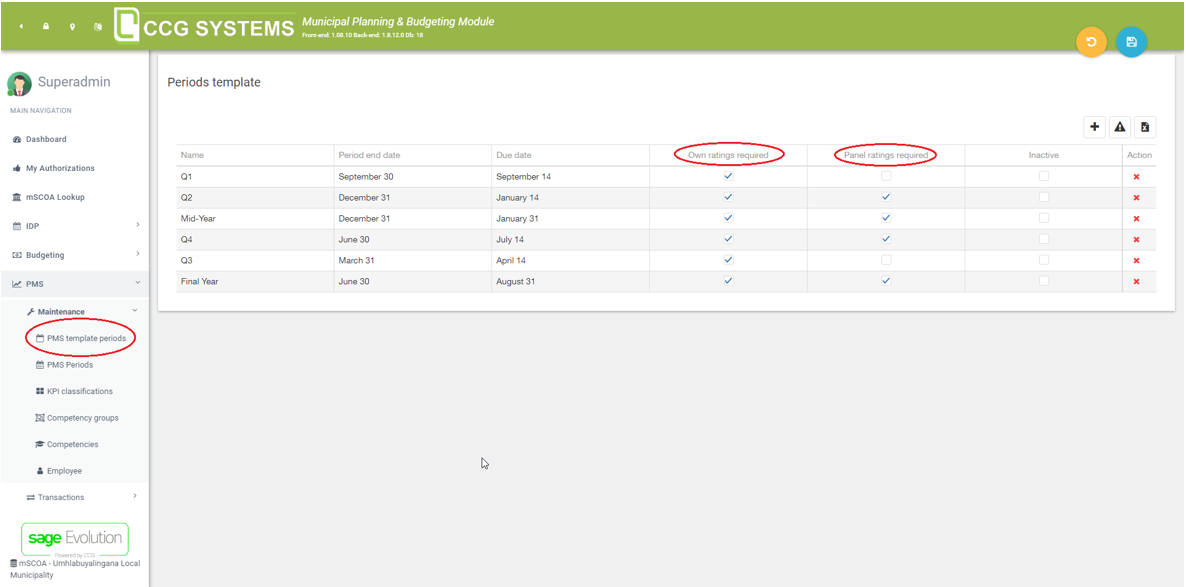Screen dimensions: 1186x587
Task: Uncheck Own ratings required for Mid-Year
Action: coord(728,218)
